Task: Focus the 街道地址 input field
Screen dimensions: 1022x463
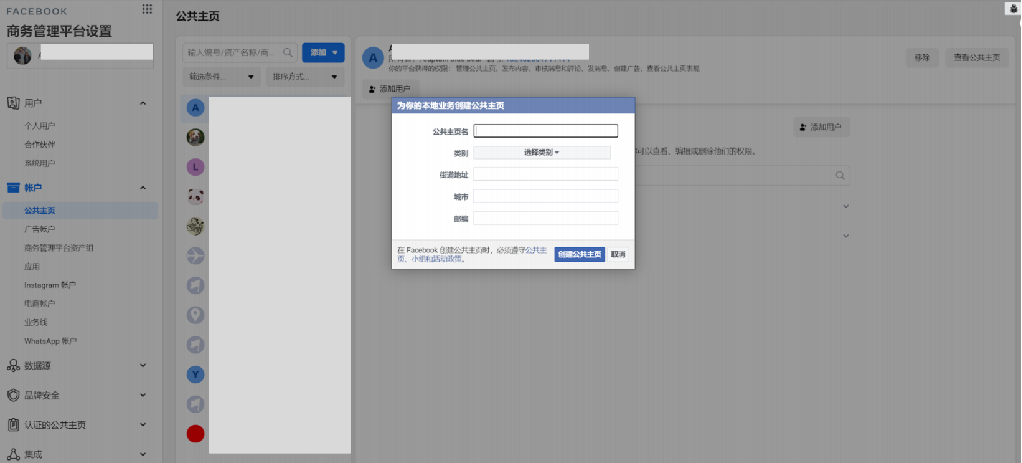Action: [x=546, y=174]
